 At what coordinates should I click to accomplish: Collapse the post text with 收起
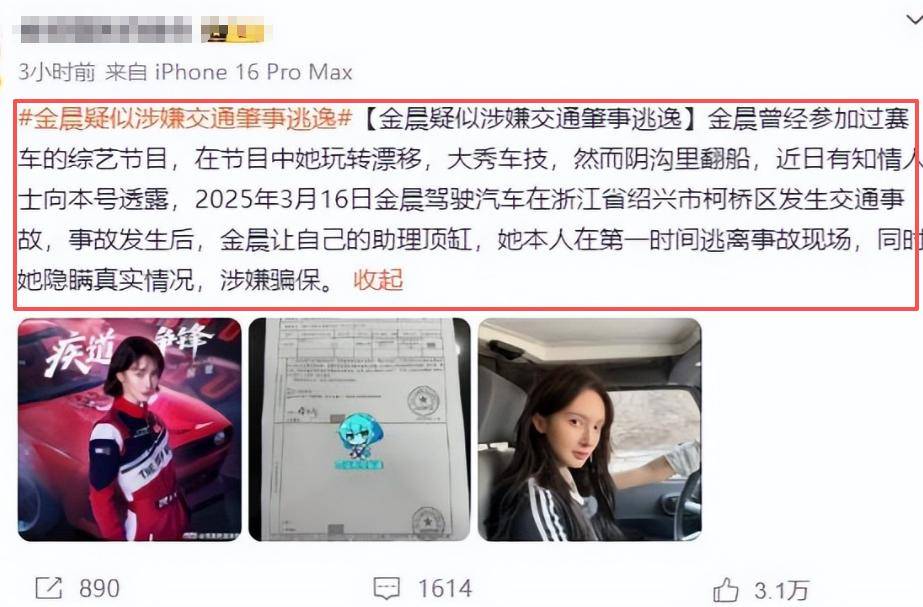(x=379, y=280)
